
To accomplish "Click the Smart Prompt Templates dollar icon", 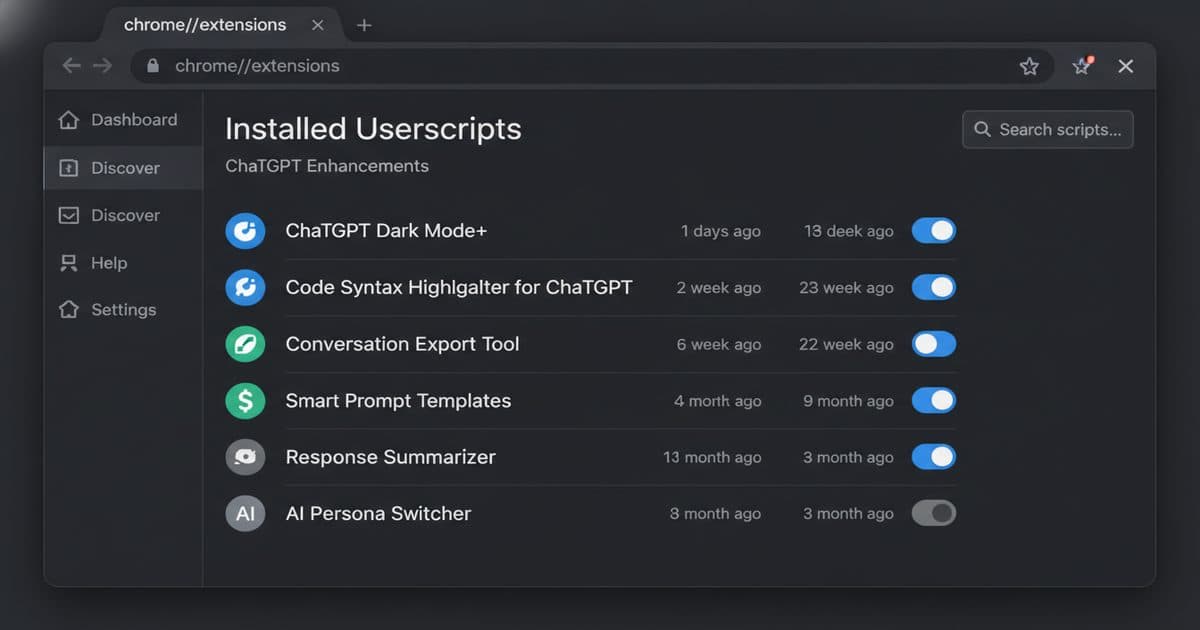I will [245, 401].
